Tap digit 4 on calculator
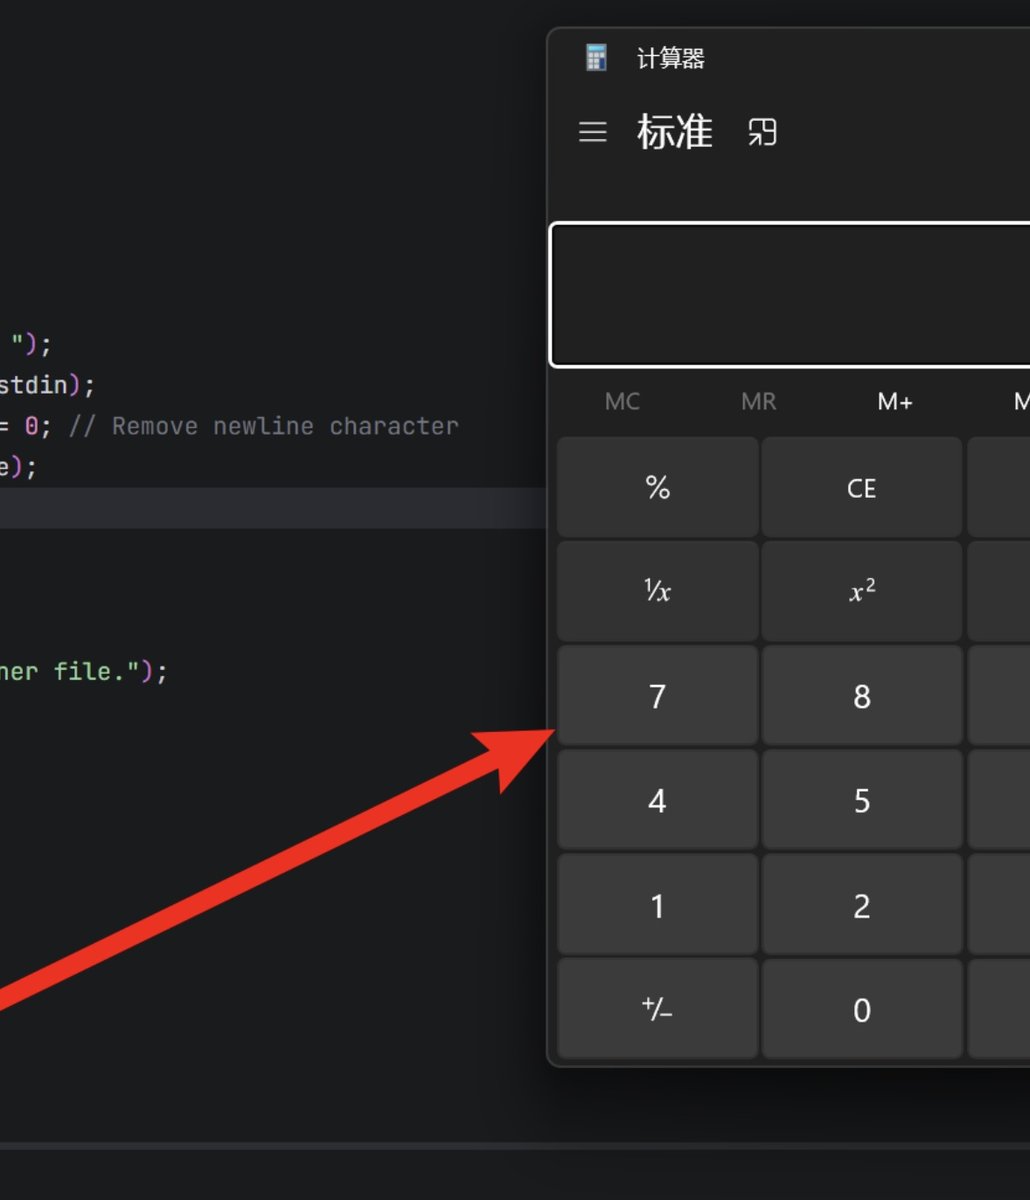 [657, 801]
